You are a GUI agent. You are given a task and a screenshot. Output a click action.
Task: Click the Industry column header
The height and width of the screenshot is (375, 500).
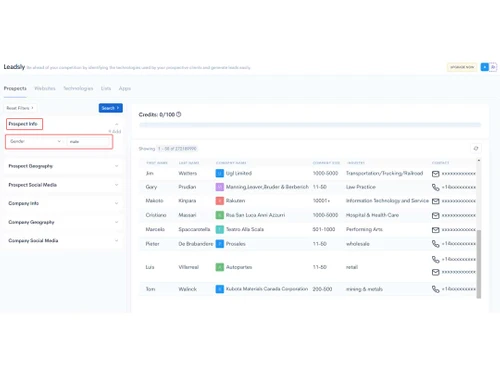tap(356, 163)
